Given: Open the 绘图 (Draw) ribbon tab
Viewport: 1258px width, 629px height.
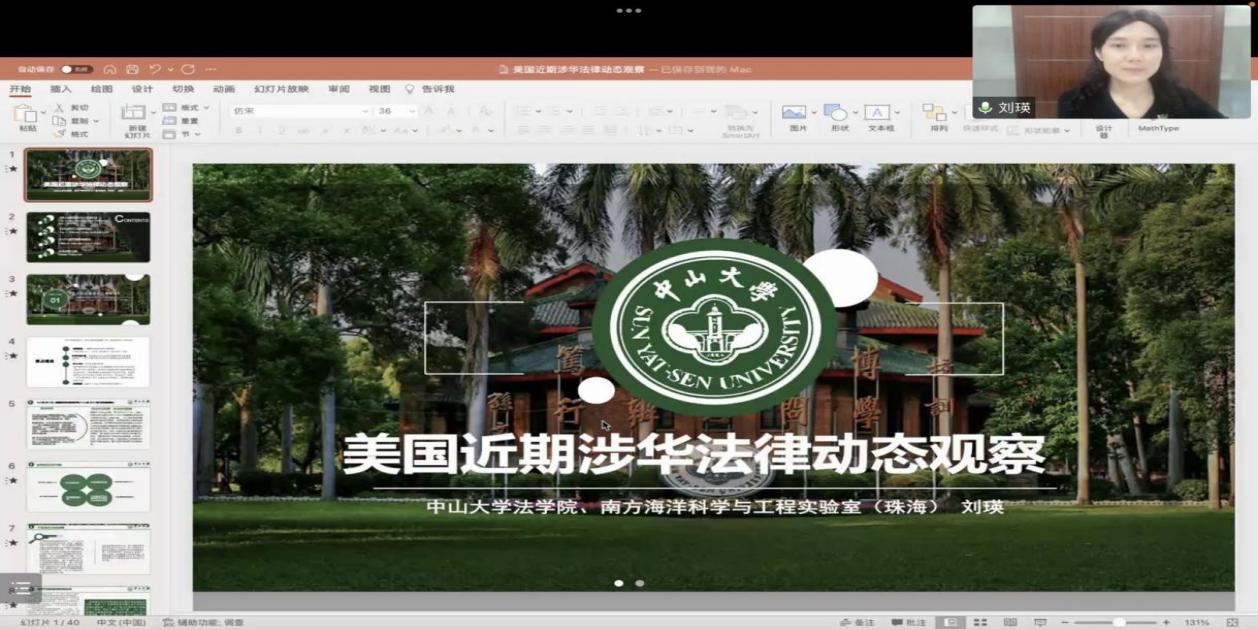Looking at the screenshot, I should pyautogui.click(x=102, y=89).
